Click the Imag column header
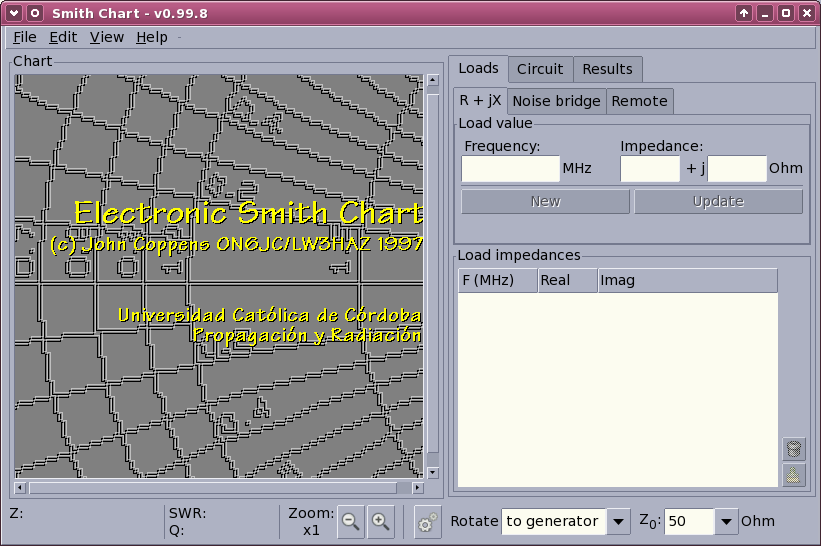The height and width of the screenshot is (546, 821). click(687, 281)
